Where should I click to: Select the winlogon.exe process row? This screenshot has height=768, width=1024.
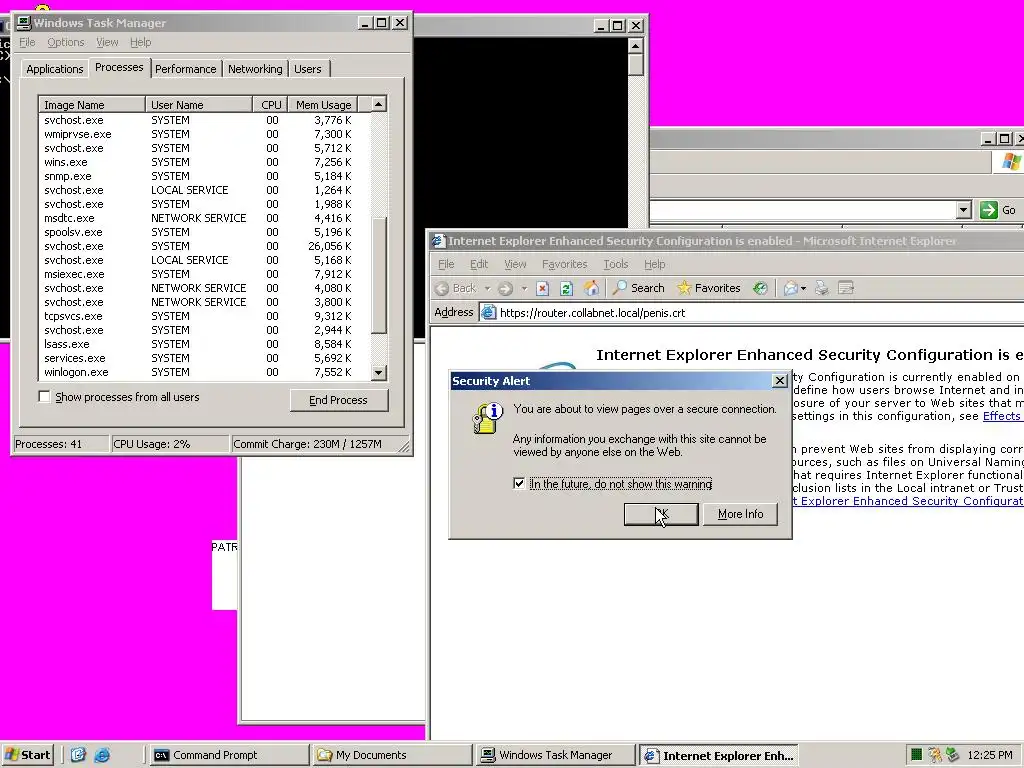[x=204, y=372]
